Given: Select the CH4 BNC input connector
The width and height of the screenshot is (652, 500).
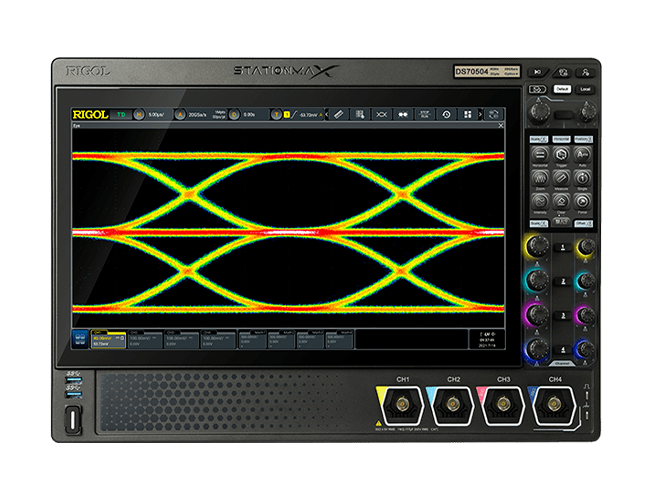Looking at the screenshot, I should click(x=554, y=404).
